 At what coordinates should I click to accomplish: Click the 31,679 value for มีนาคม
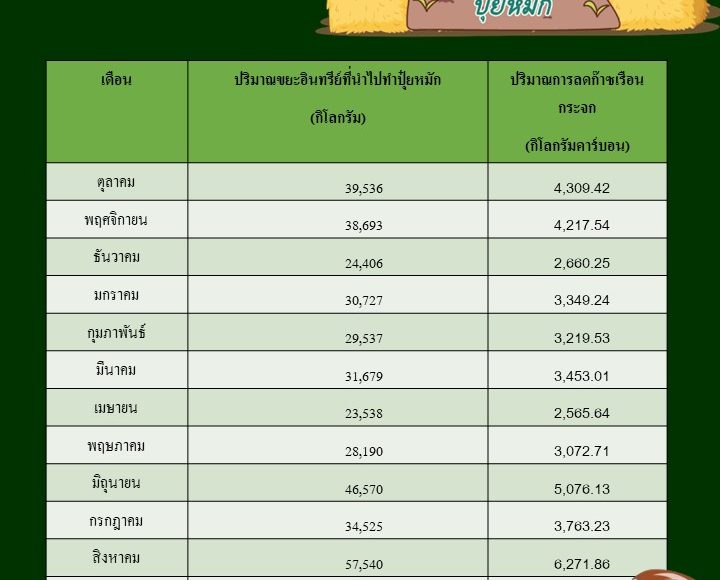tap(364, 377)
